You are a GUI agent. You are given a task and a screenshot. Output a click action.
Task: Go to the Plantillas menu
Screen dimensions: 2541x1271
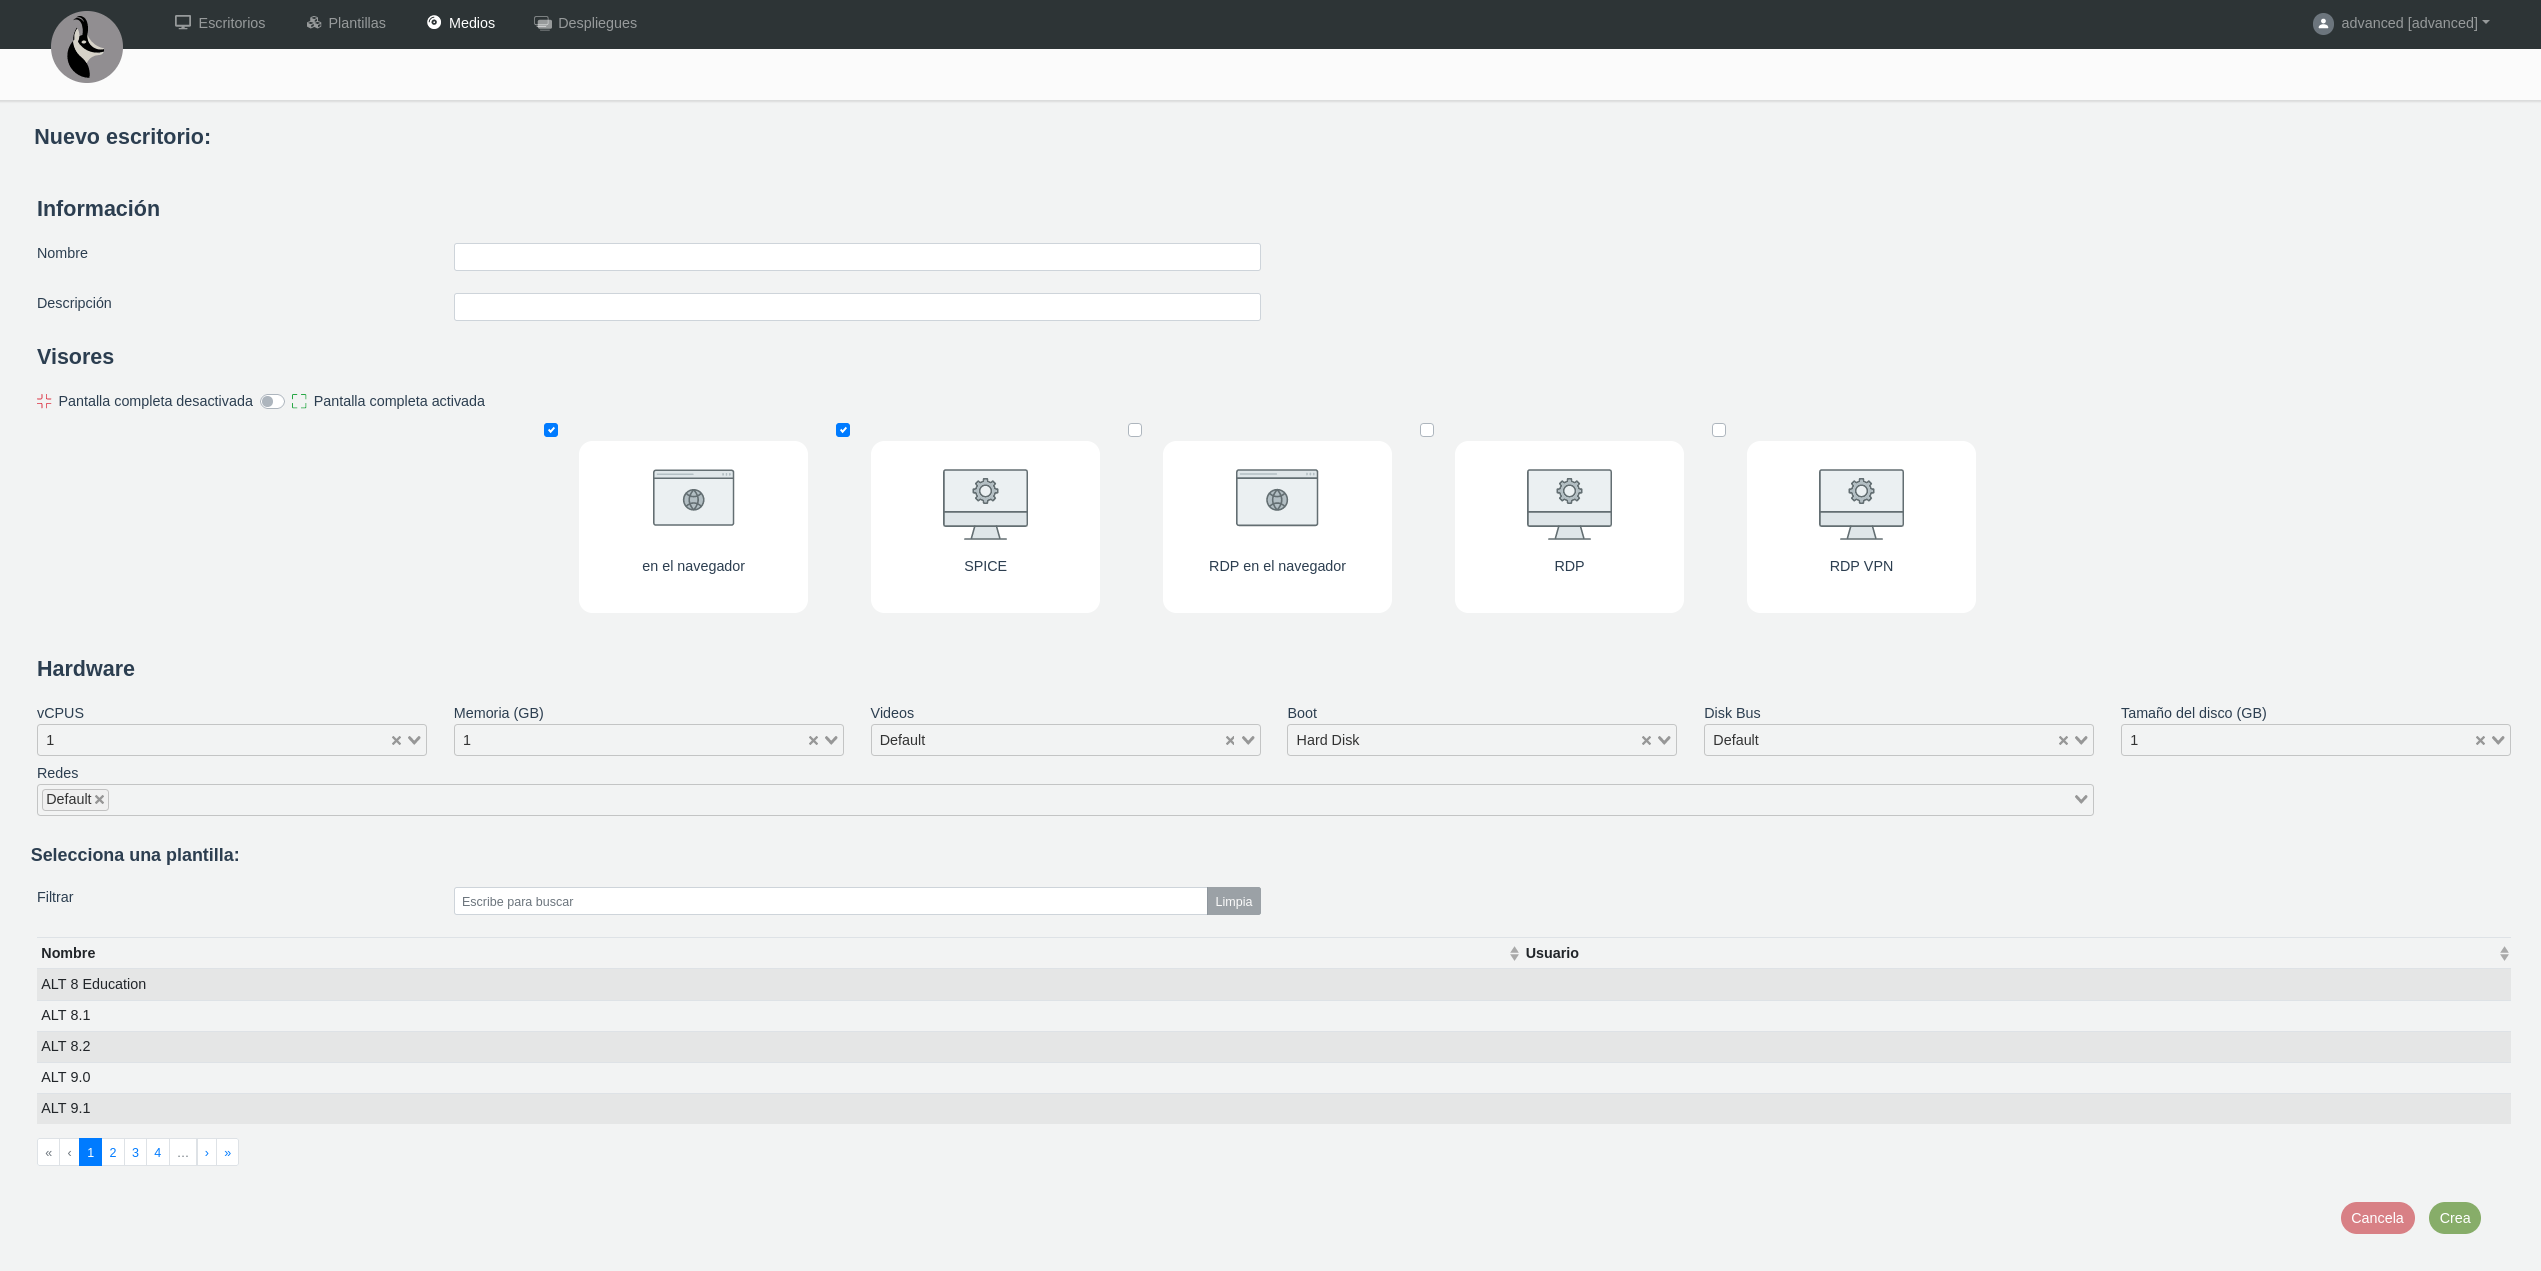[346, 23]
